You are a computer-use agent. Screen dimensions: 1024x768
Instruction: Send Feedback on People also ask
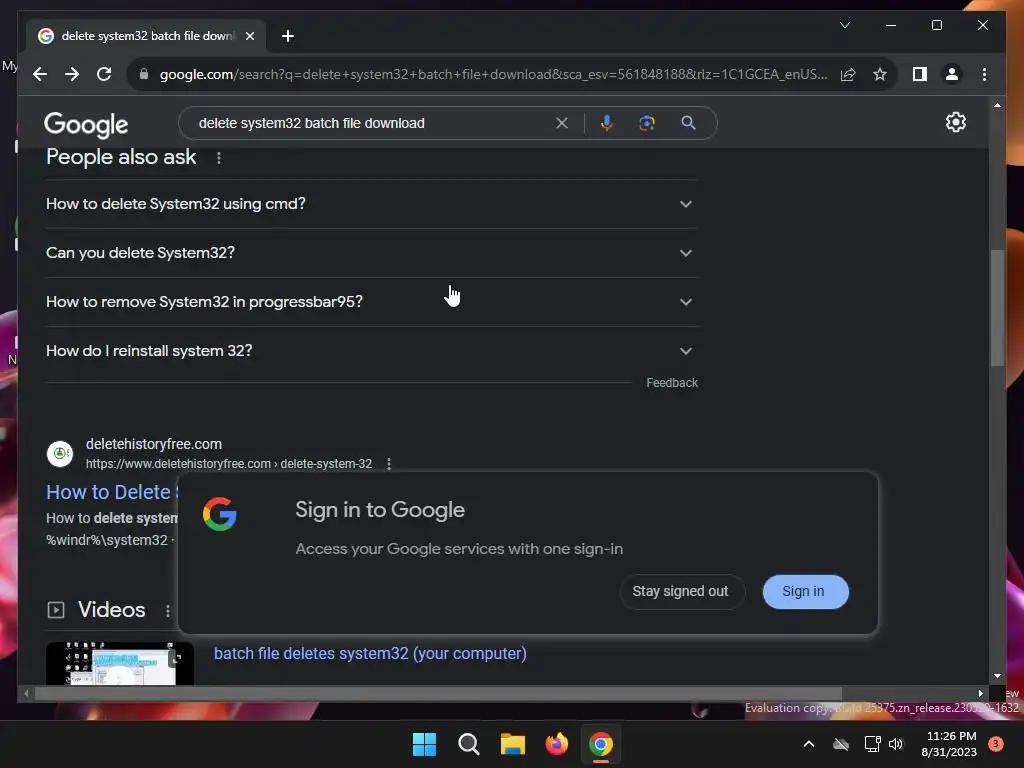672,383
